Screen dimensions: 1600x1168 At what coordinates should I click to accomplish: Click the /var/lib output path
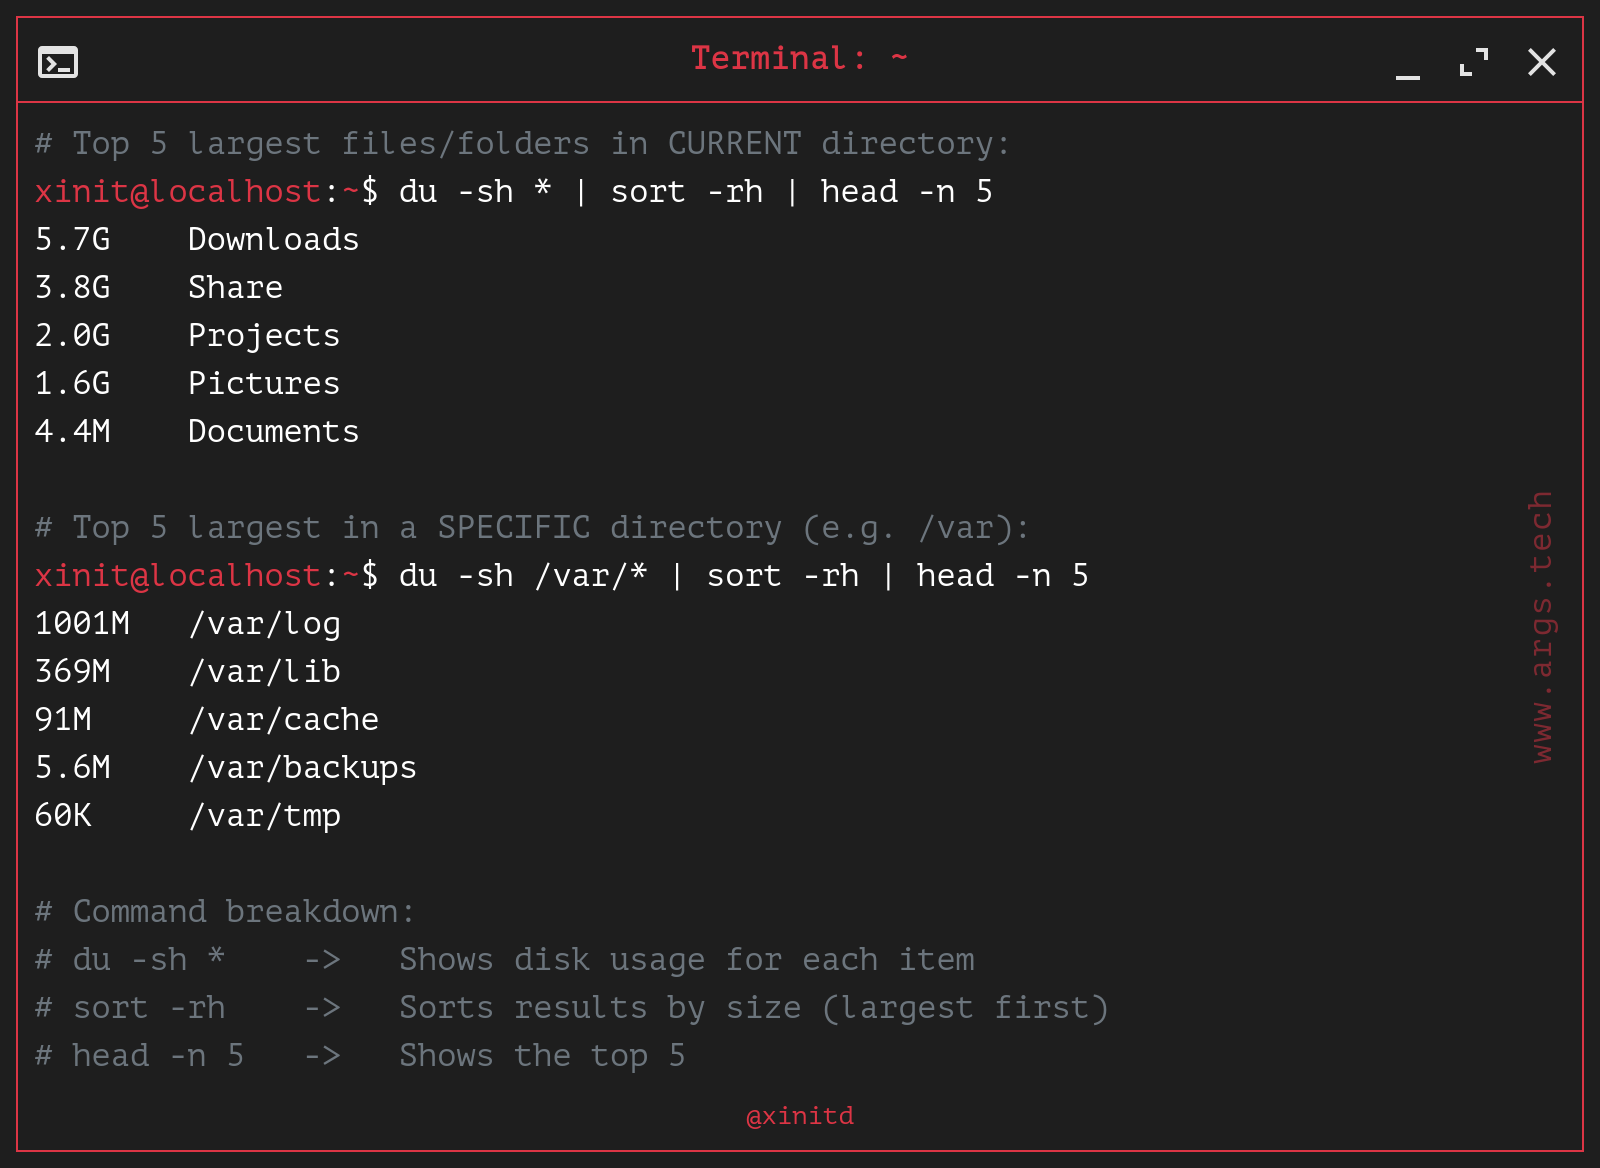[x=265, y=672]
